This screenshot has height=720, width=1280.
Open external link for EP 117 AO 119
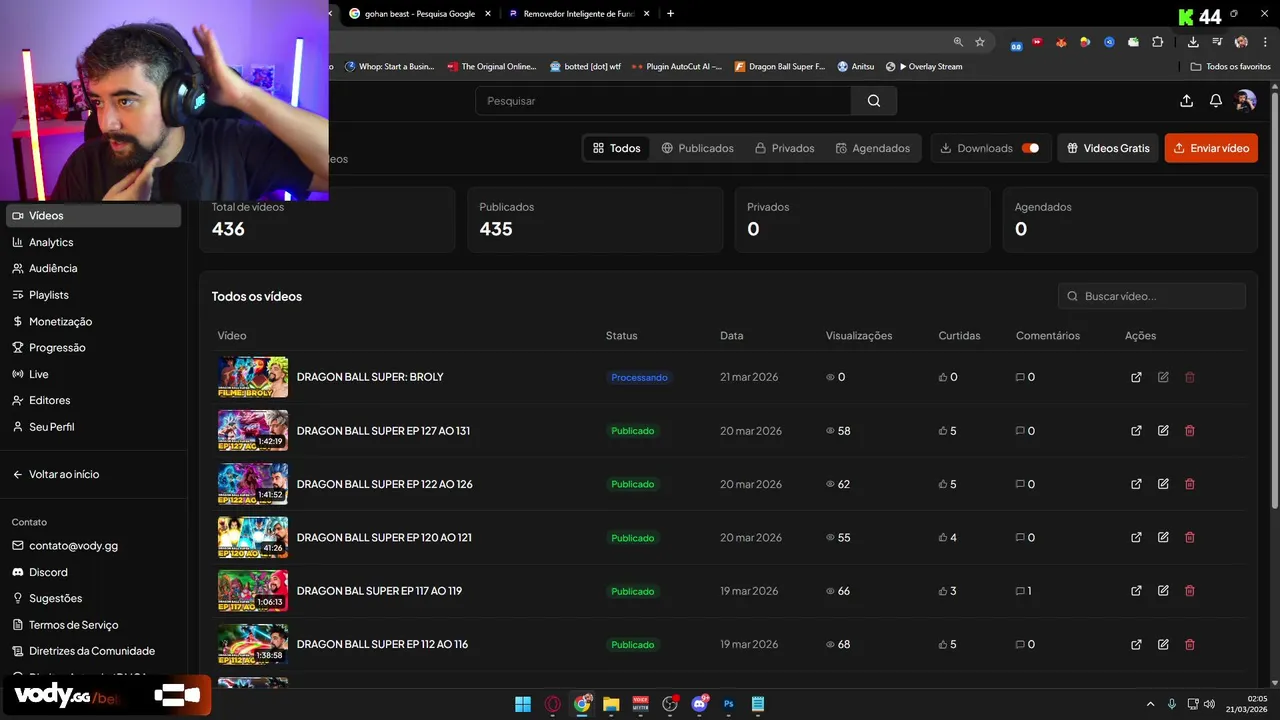click(1136, 591)
